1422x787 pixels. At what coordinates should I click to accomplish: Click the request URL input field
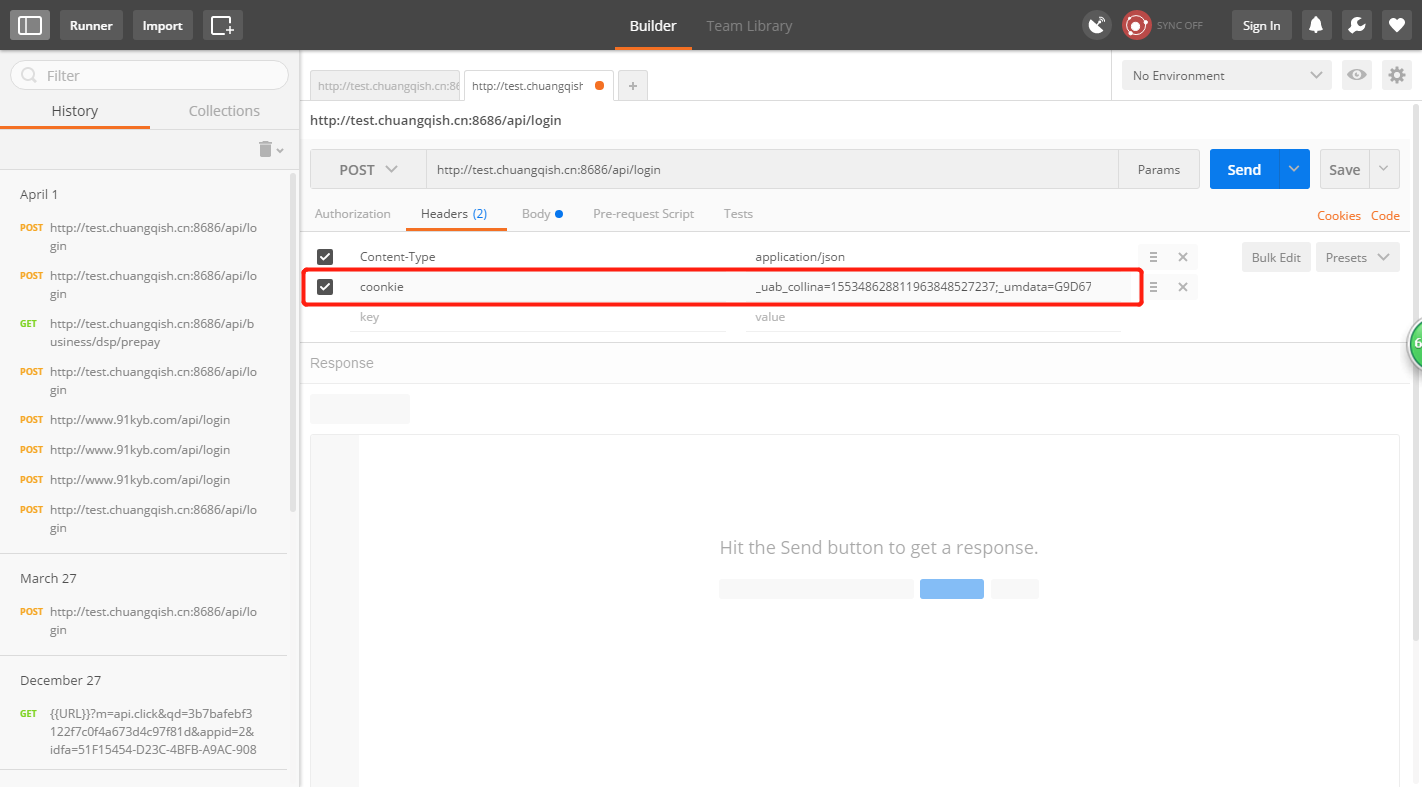pos(772,169)
